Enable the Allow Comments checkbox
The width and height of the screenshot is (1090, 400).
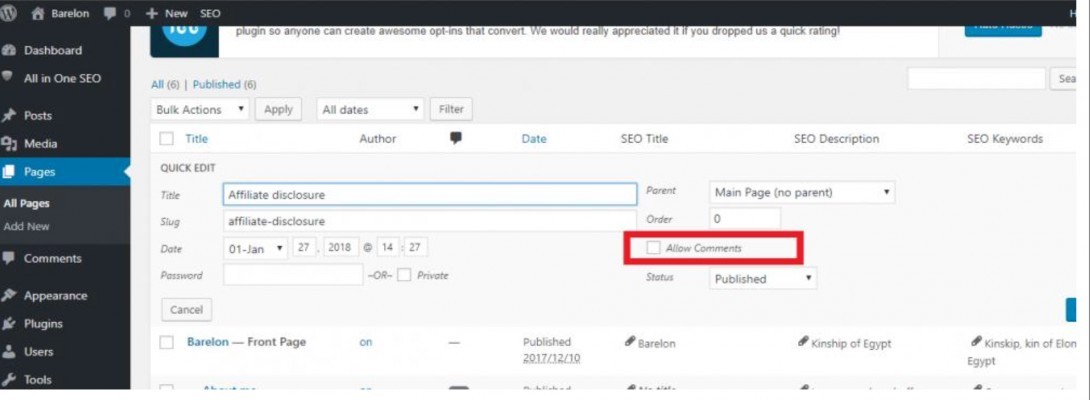[x=653, y=247]
